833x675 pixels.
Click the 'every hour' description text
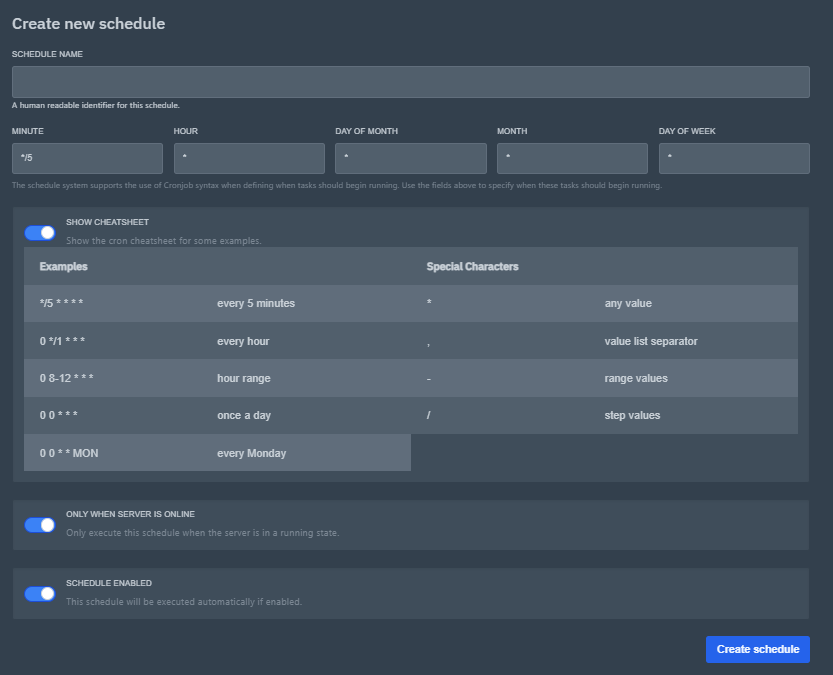(x=243, y=341)
